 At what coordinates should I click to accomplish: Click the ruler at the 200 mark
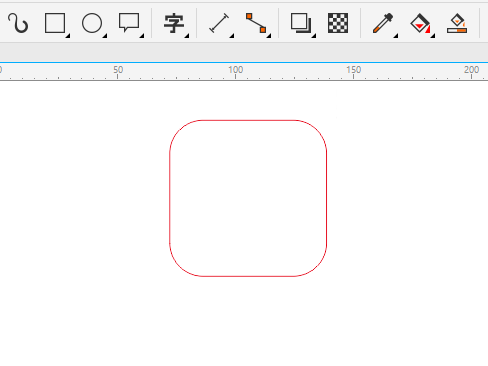471,70
